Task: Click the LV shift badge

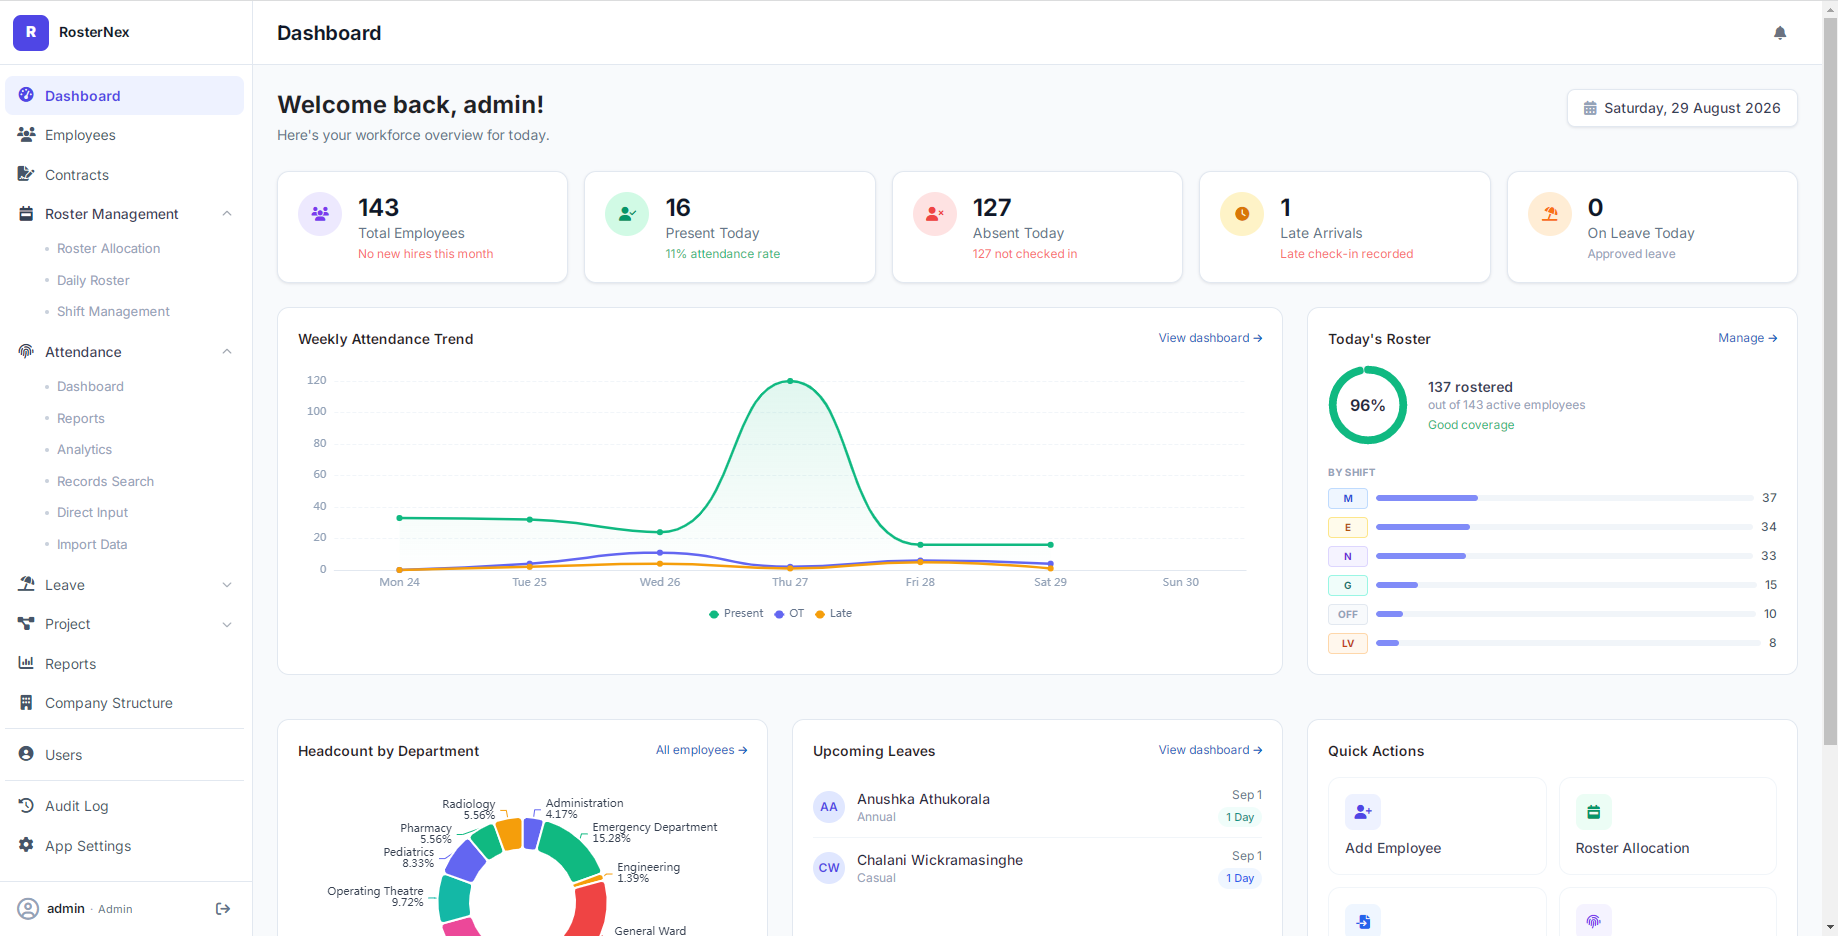Action: click(1348, 643)
